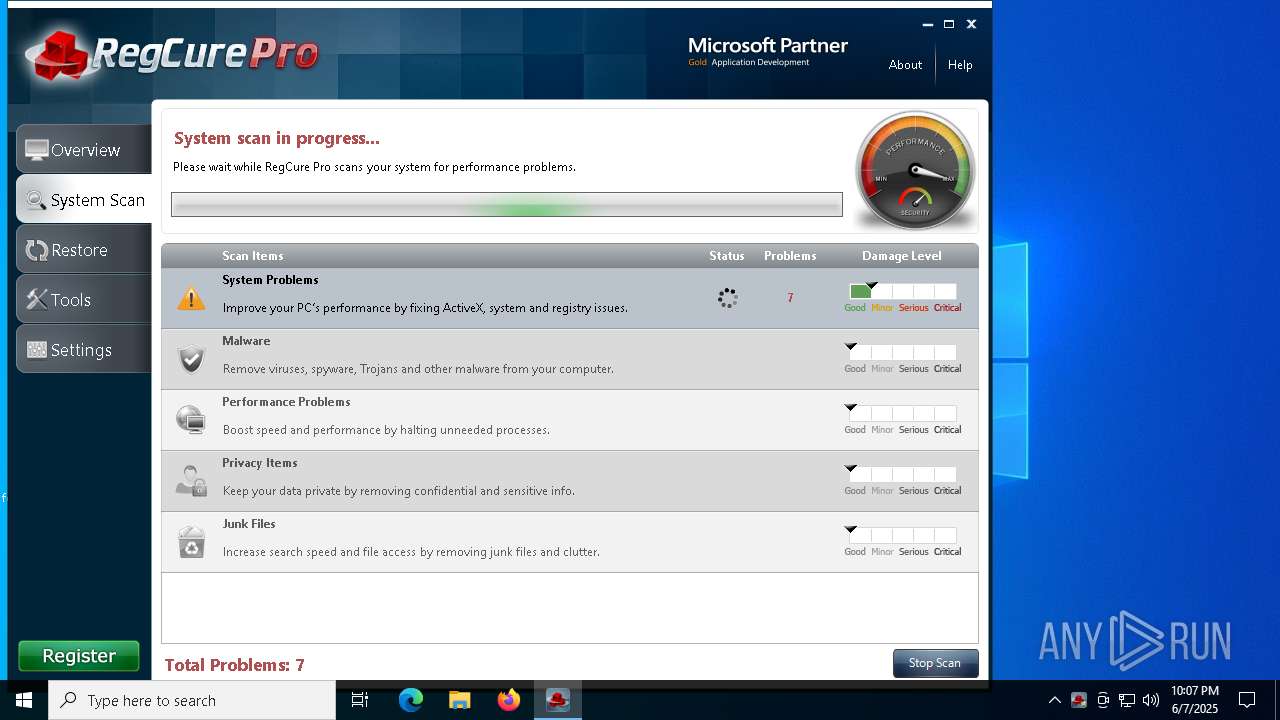
Task: Click the Total Problems: 7 text
Action: point(234,665)
